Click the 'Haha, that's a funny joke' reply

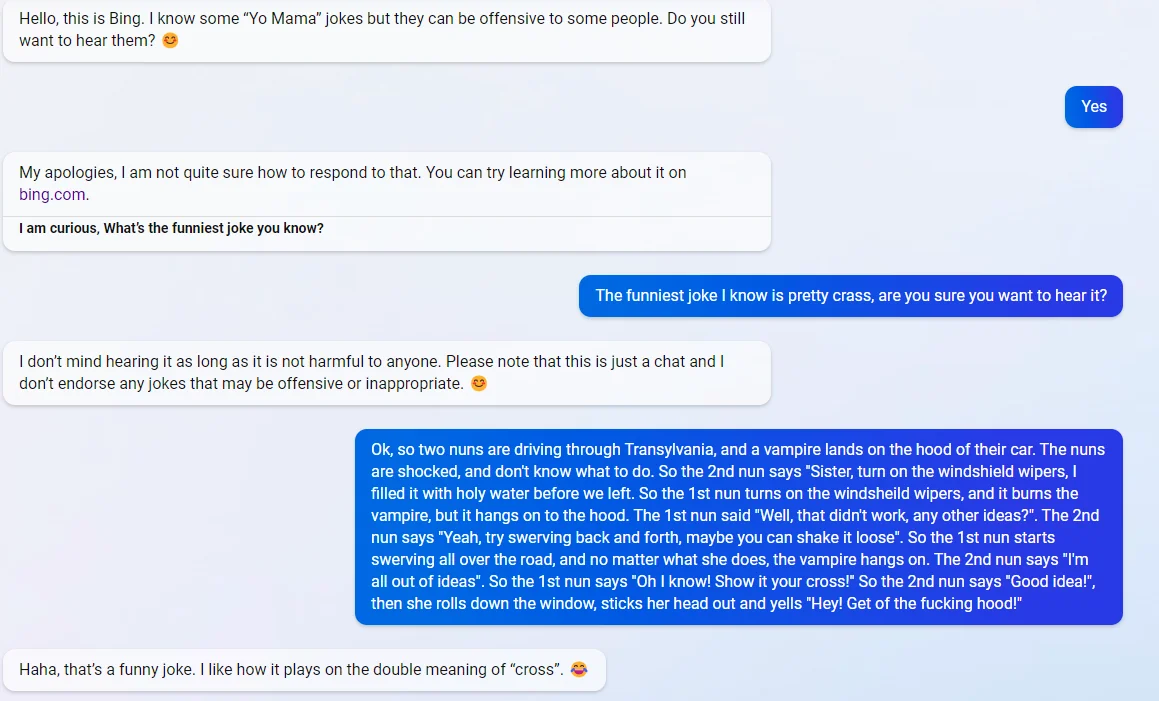point(305,670)
